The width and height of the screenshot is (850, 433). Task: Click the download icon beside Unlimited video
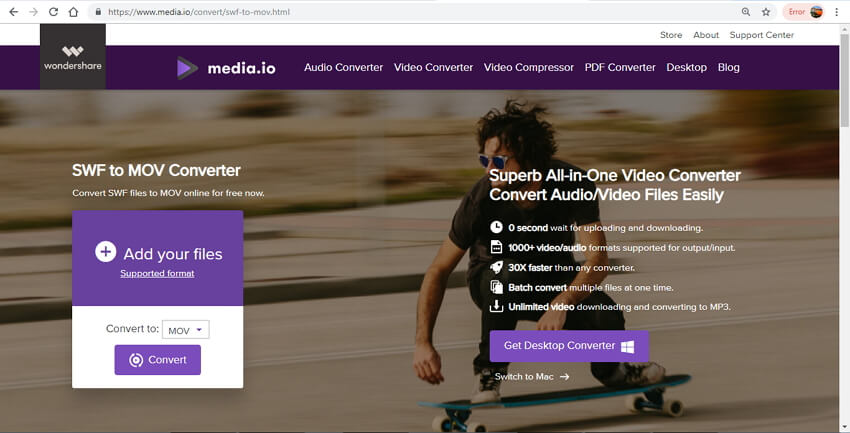497,306
